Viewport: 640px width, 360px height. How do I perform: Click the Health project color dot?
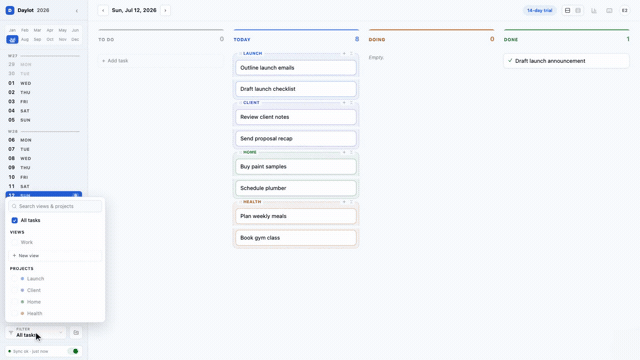click(22, 313)
